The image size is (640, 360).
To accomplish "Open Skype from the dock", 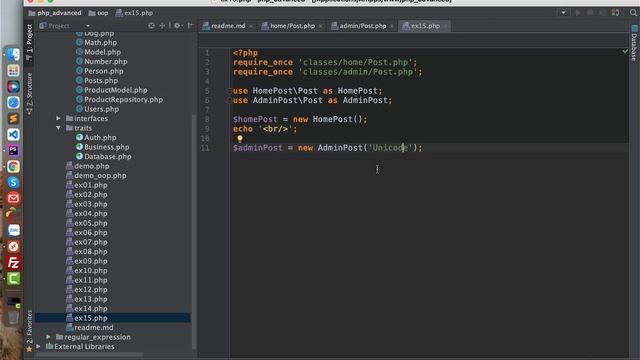I will [13, 182].
